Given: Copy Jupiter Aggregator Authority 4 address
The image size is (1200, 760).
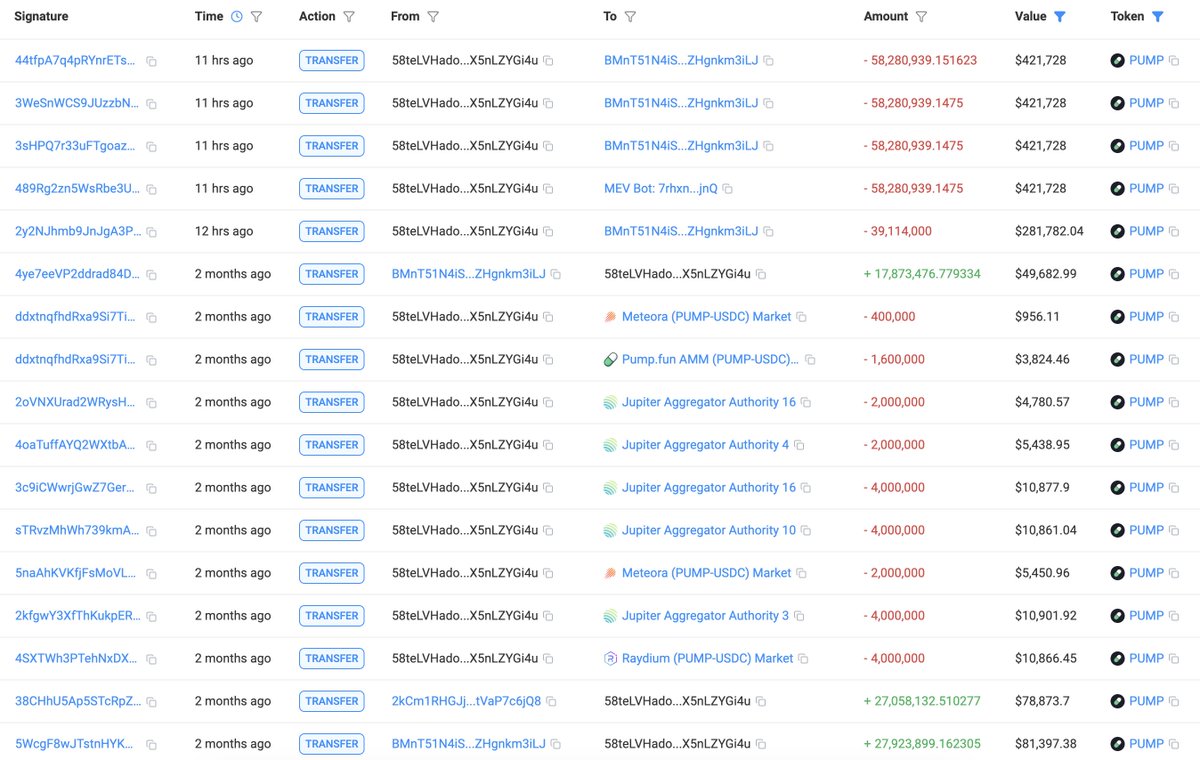Looking at the screenshot, I should [x=799, y=446].
